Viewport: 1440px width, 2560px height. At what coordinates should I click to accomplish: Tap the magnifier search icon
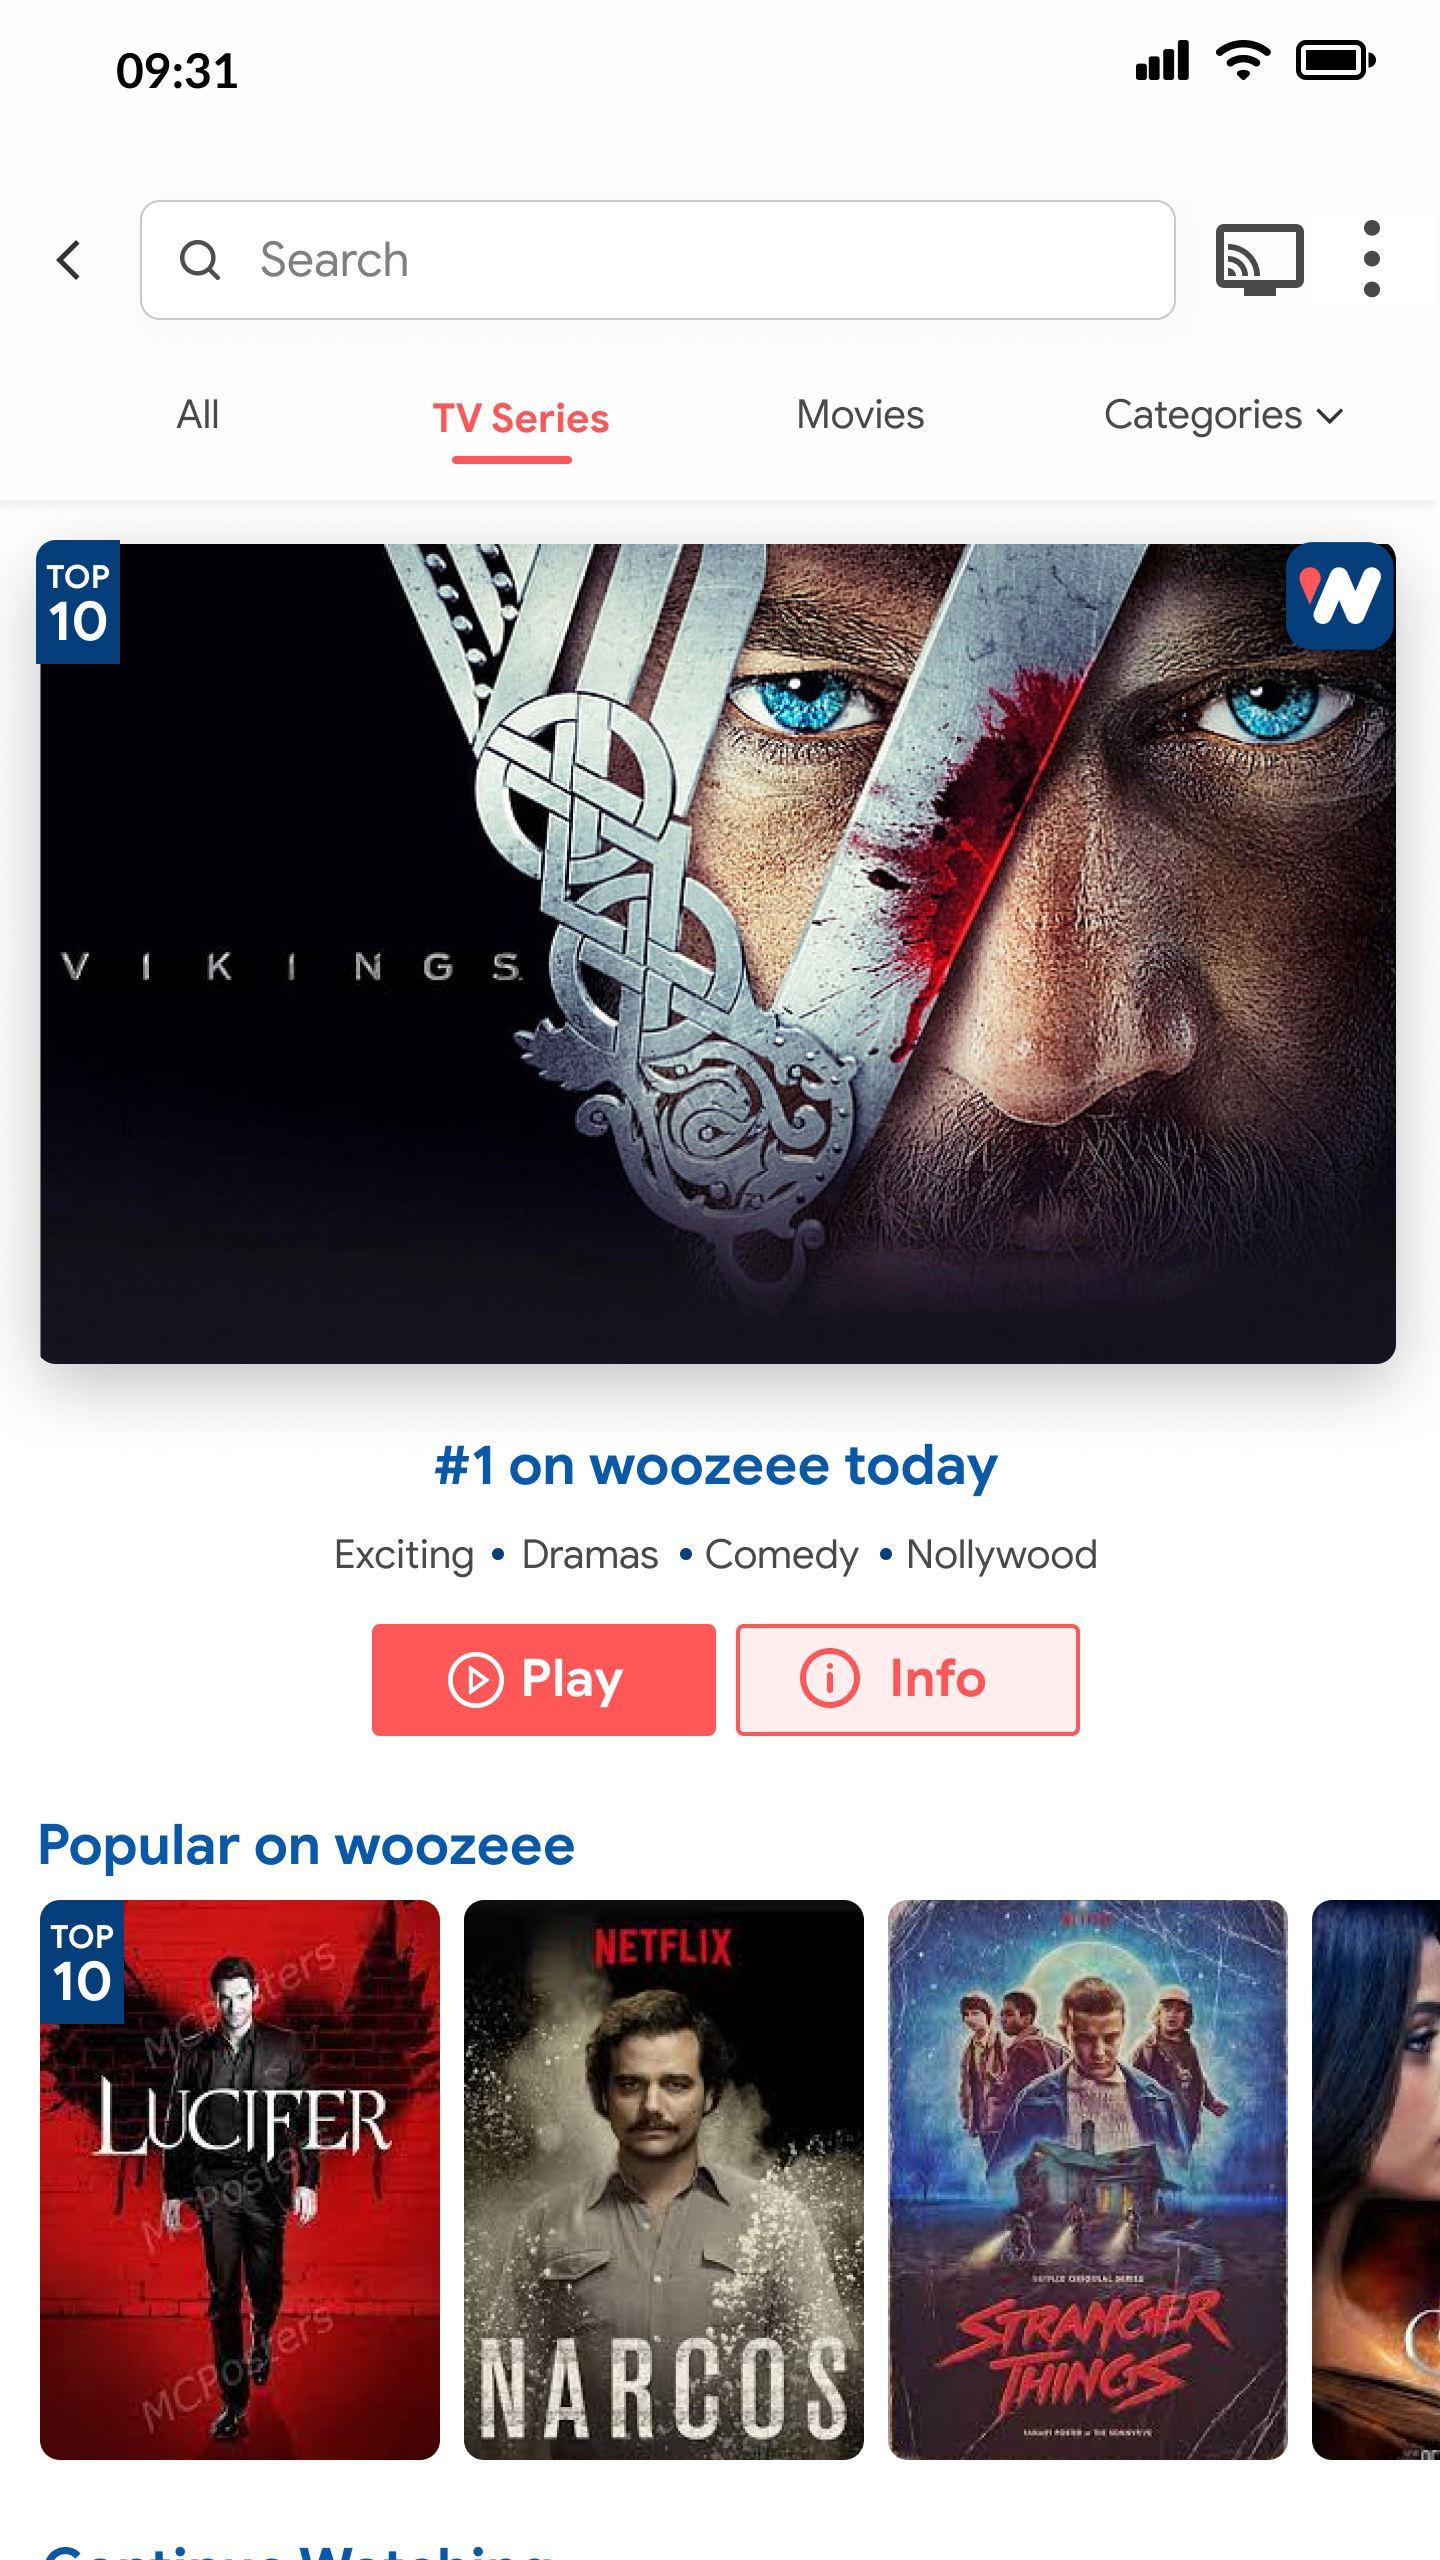(x=200, y=260)
